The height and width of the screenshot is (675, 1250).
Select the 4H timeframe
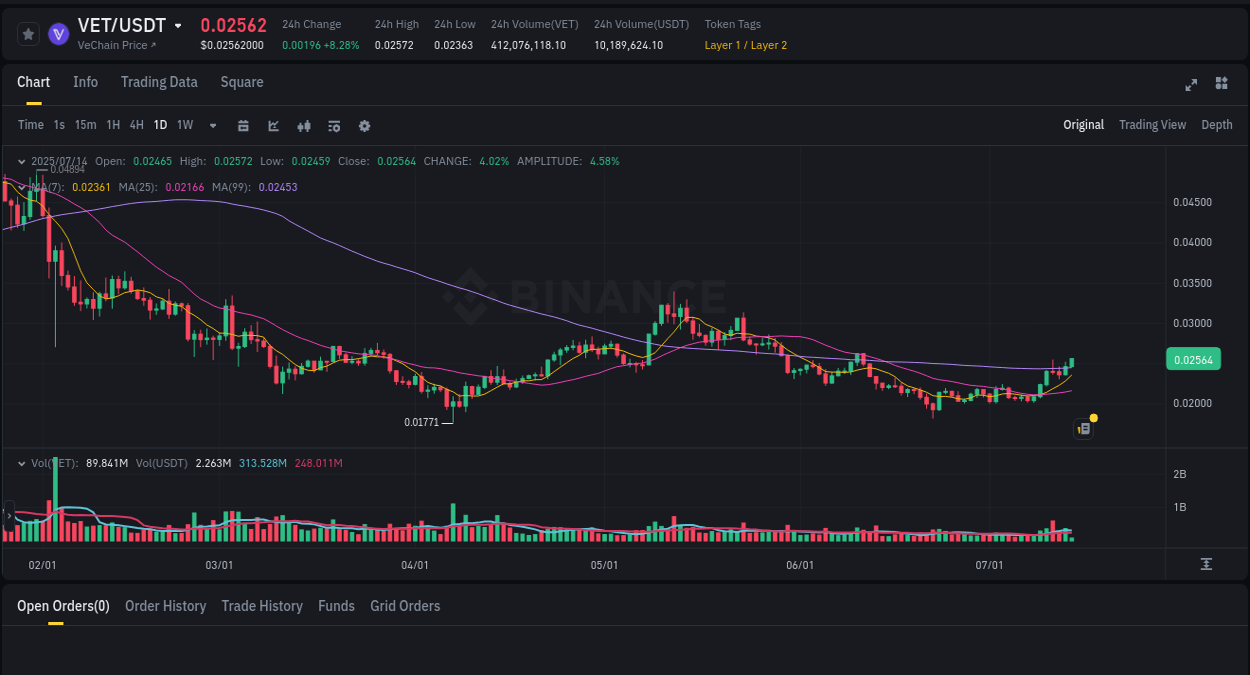[136, 125]
